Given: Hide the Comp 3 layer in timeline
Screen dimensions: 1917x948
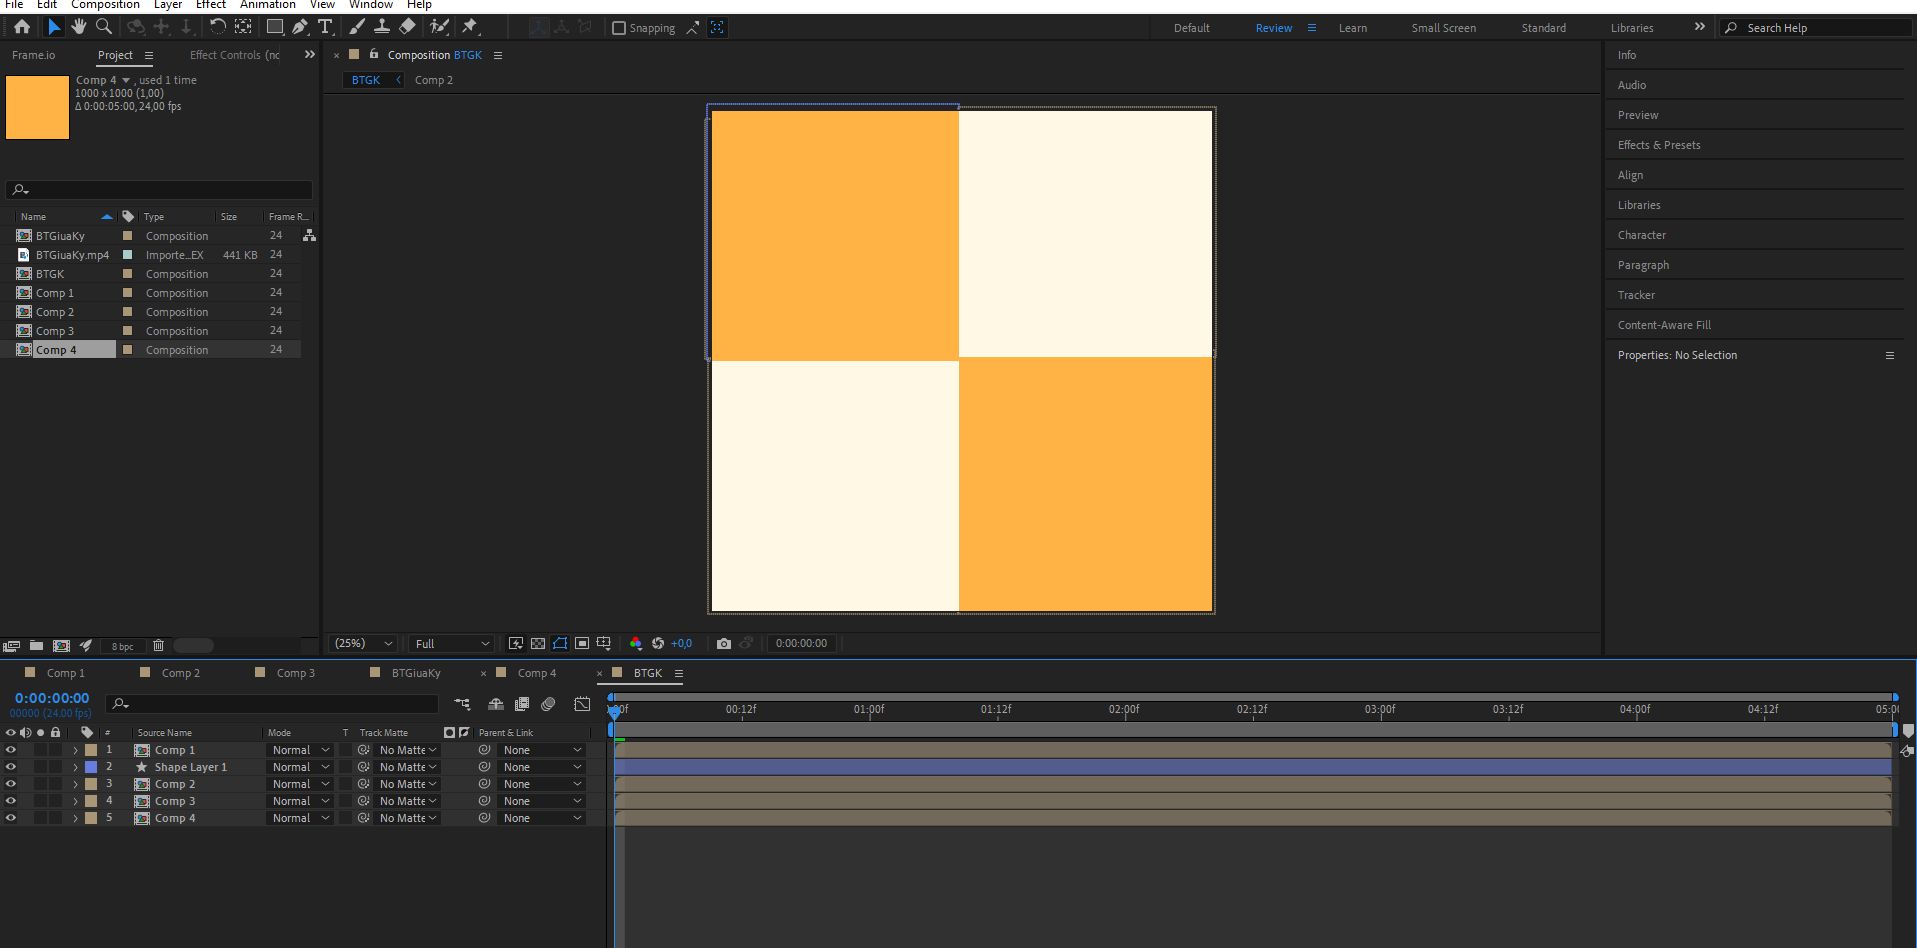Looking at the screenshot, I should point(11,801).
